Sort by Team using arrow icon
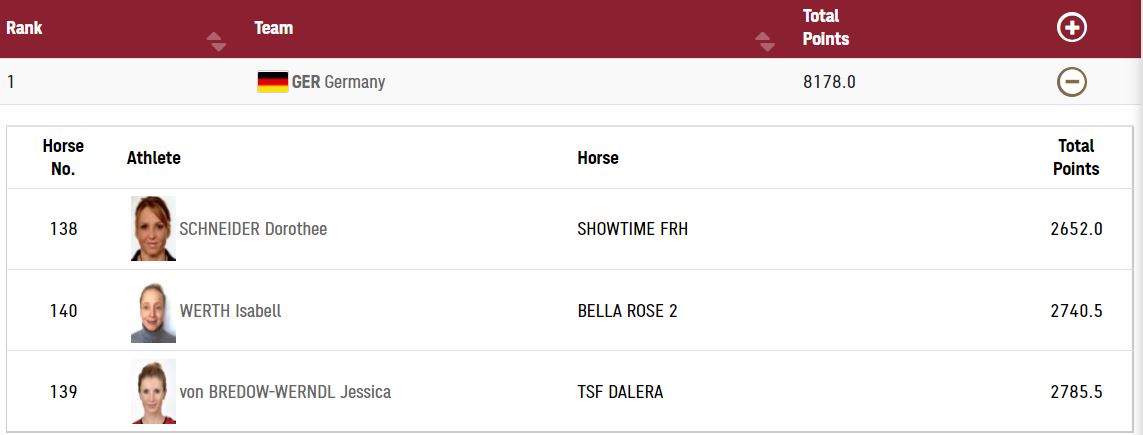The width and height of the screenshot is (1143, 435). (x=765, y=42)
